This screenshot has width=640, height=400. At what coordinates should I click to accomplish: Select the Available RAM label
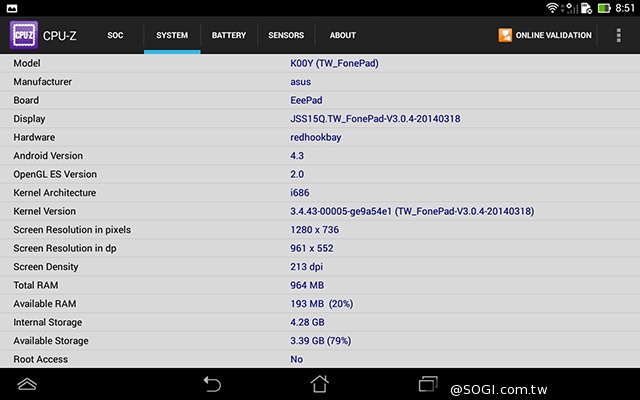pyautogui.click(x=44, y=304)
